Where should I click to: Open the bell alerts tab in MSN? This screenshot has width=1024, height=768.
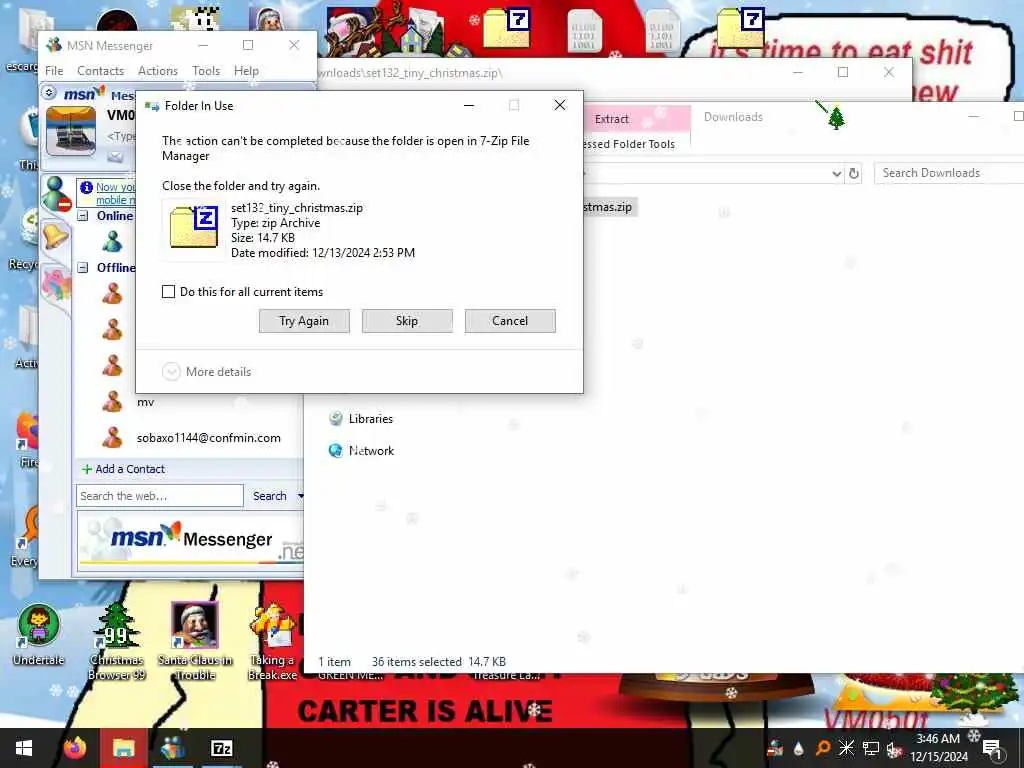(56, 236)
